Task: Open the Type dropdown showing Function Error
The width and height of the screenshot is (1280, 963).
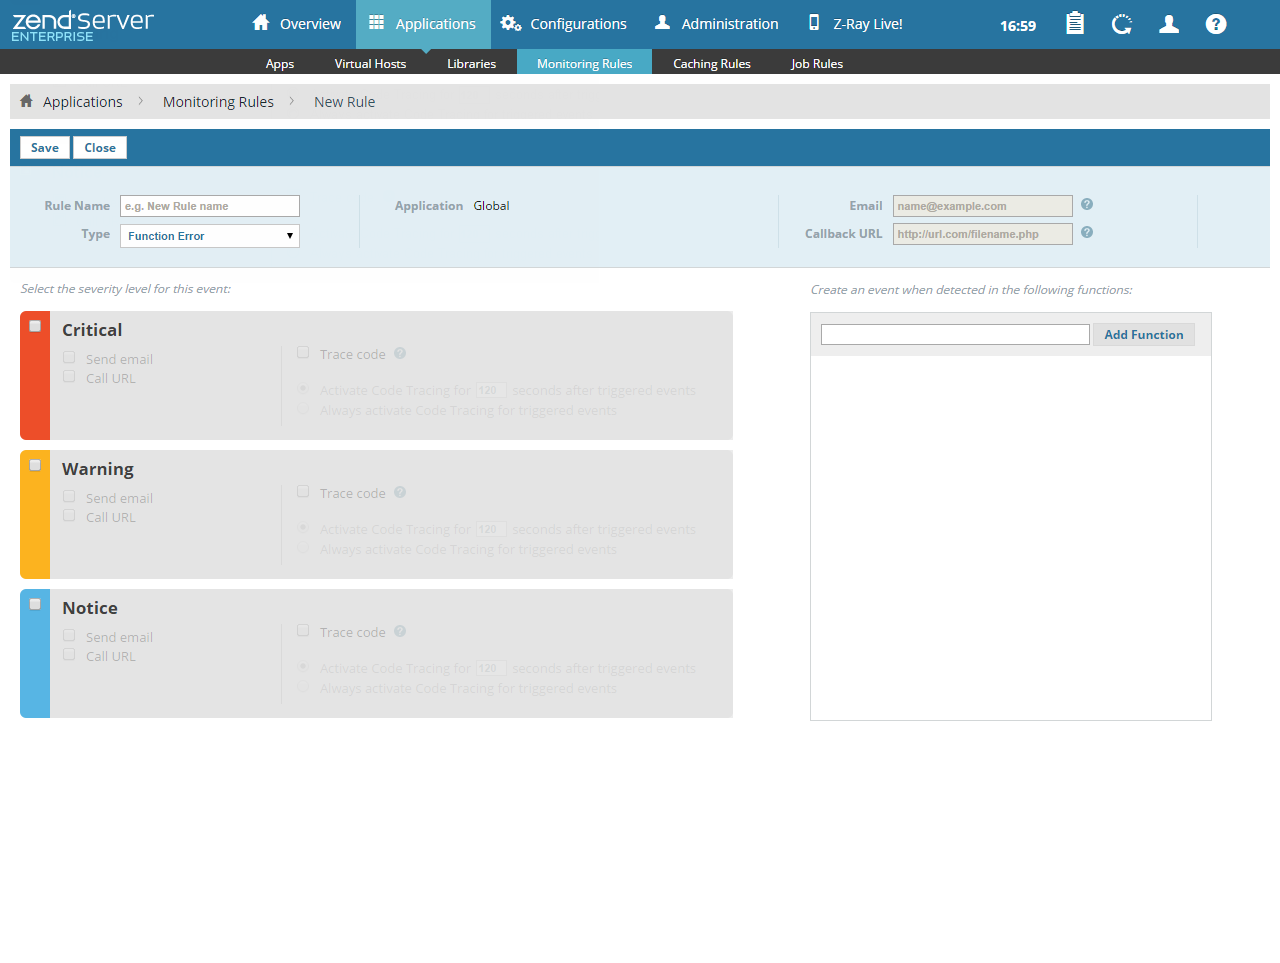Action: pyautogui.click(x=210, y=236)
